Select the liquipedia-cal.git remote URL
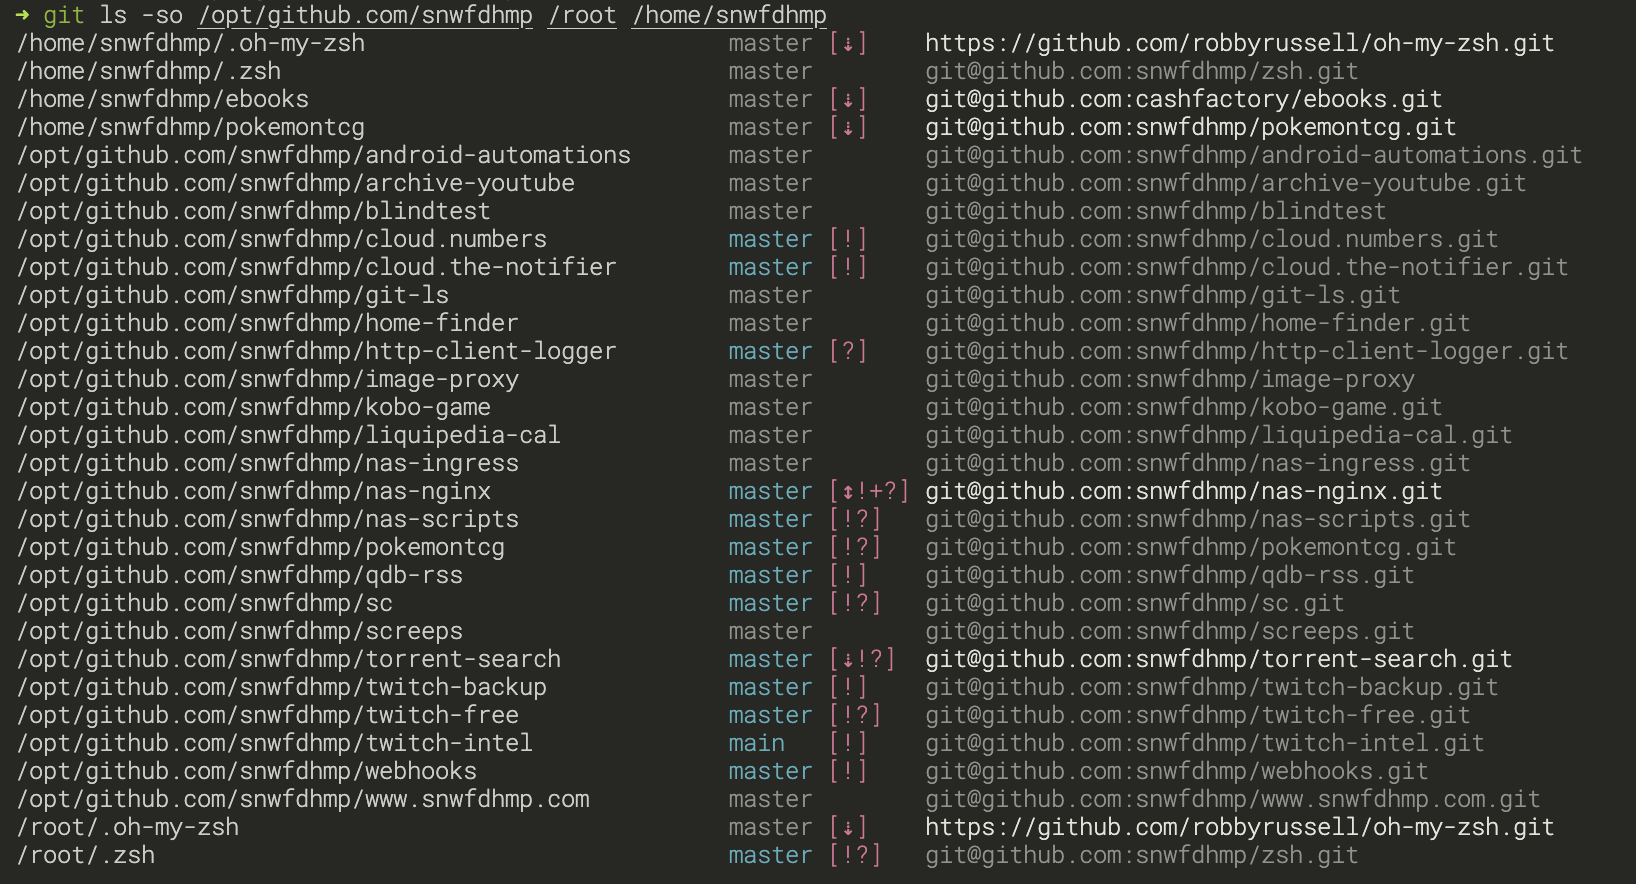Screen dimensions: 1636x884 click(x=1219, y=436)
